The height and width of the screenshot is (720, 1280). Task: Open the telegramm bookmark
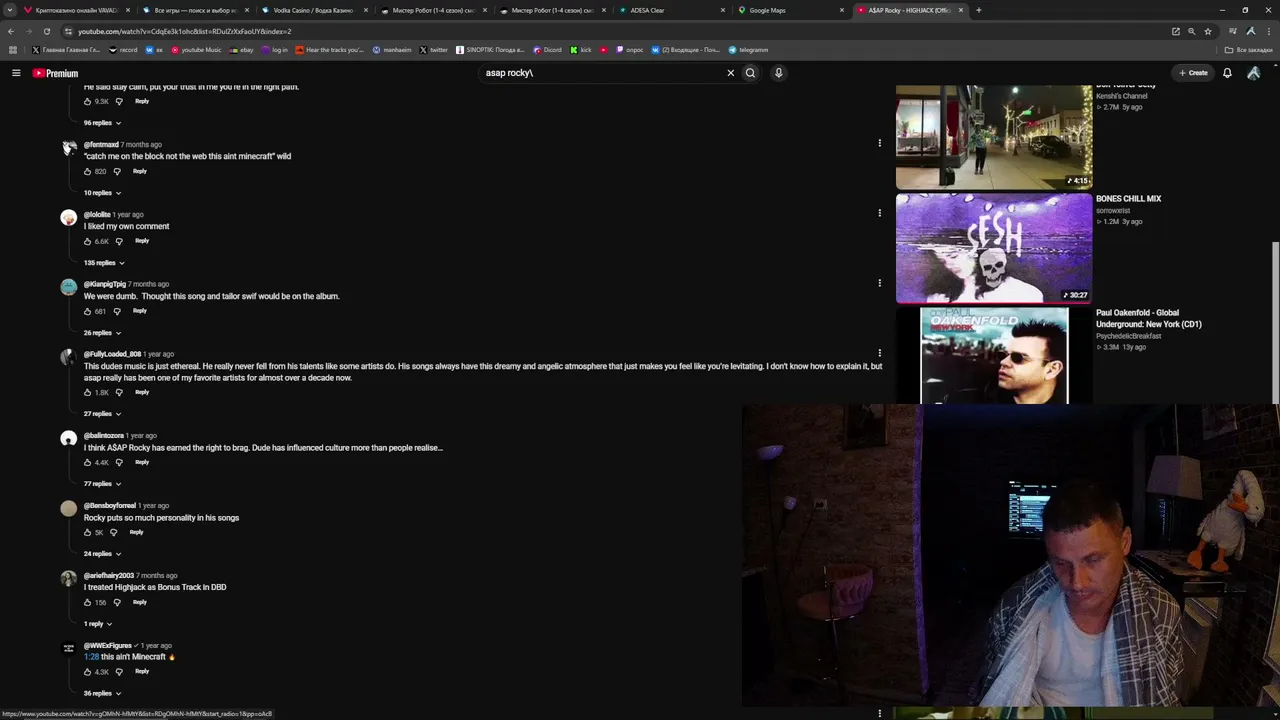[748, 50]
